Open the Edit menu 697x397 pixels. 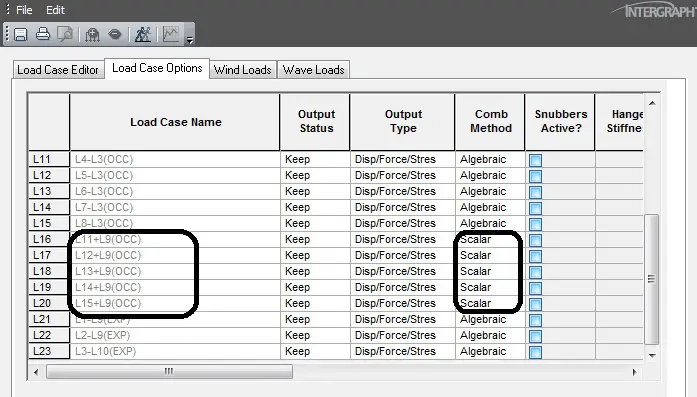[55, 10]
